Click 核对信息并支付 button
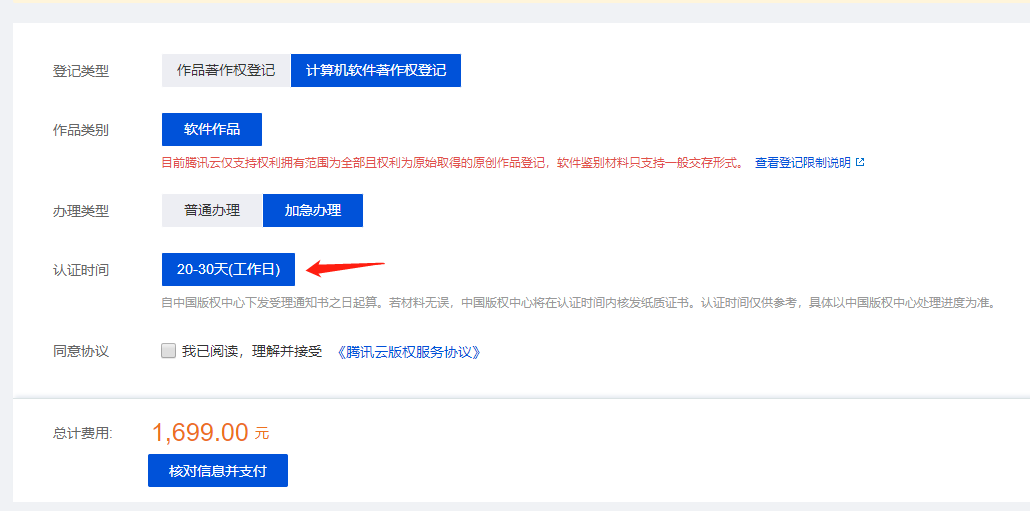 [x=218, y=471]
